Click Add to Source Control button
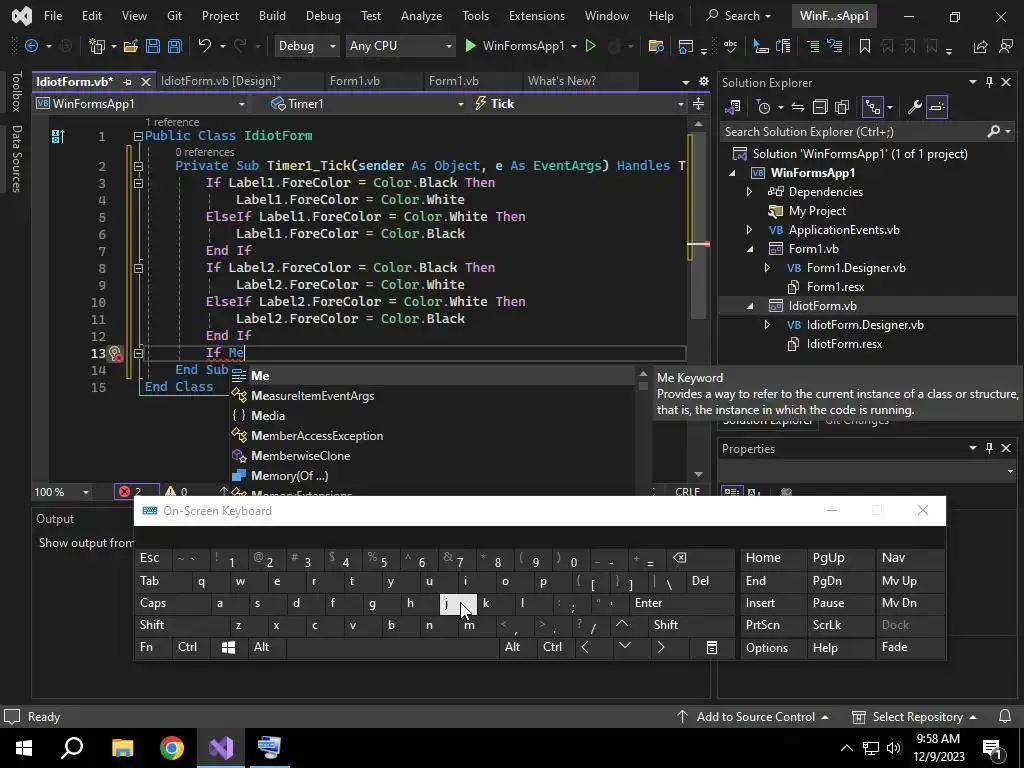The height and width of the screenshot is (768, 1024). pyautogui.click(x=752, y=716)
